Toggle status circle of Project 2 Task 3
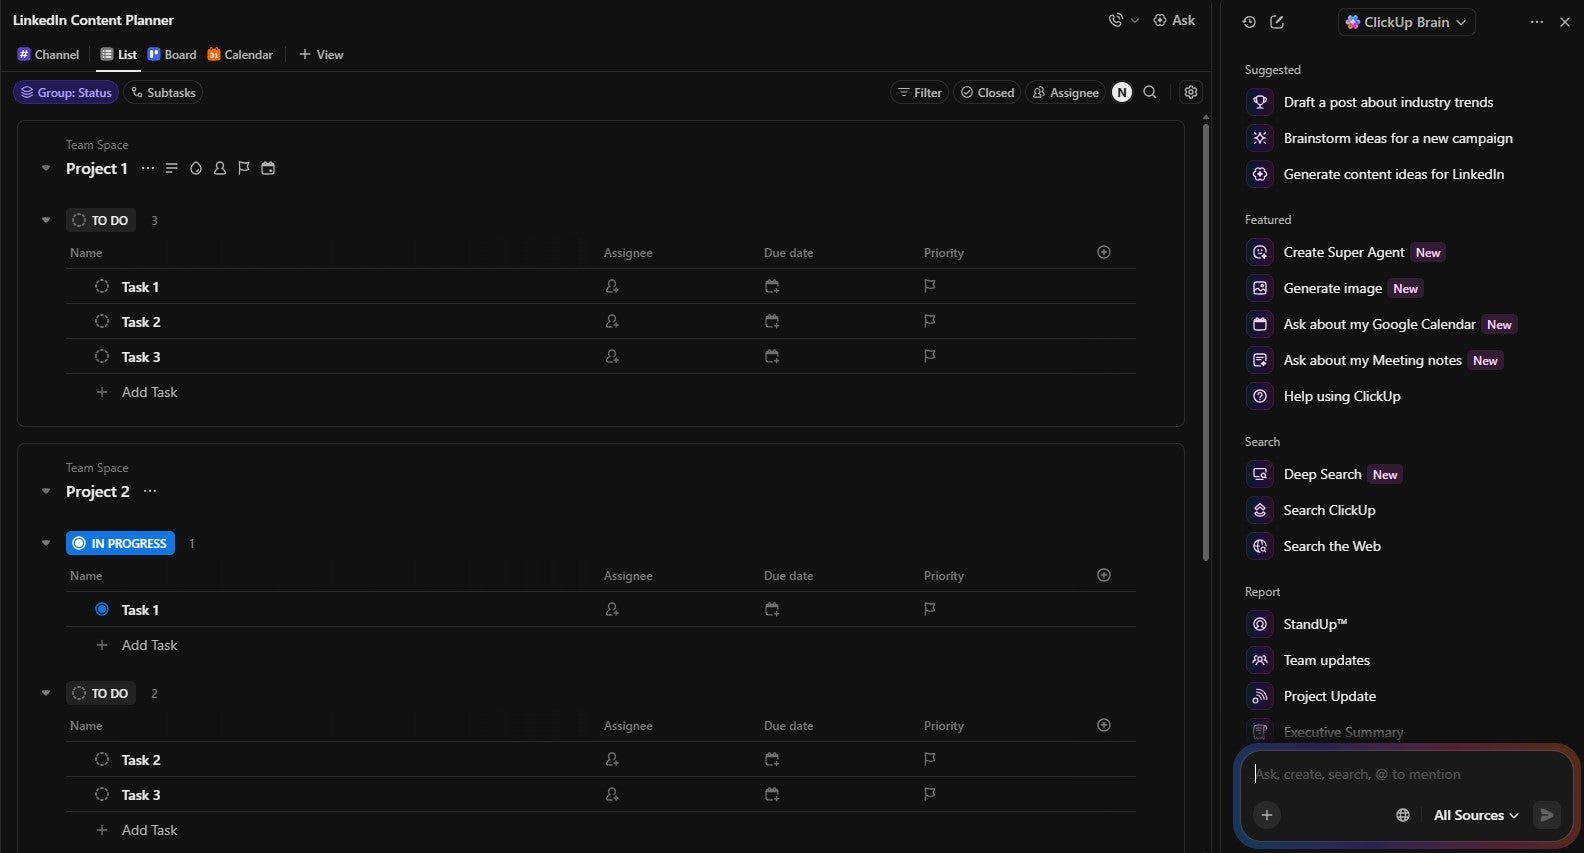 pyautogui.click(x=102, y=795)
